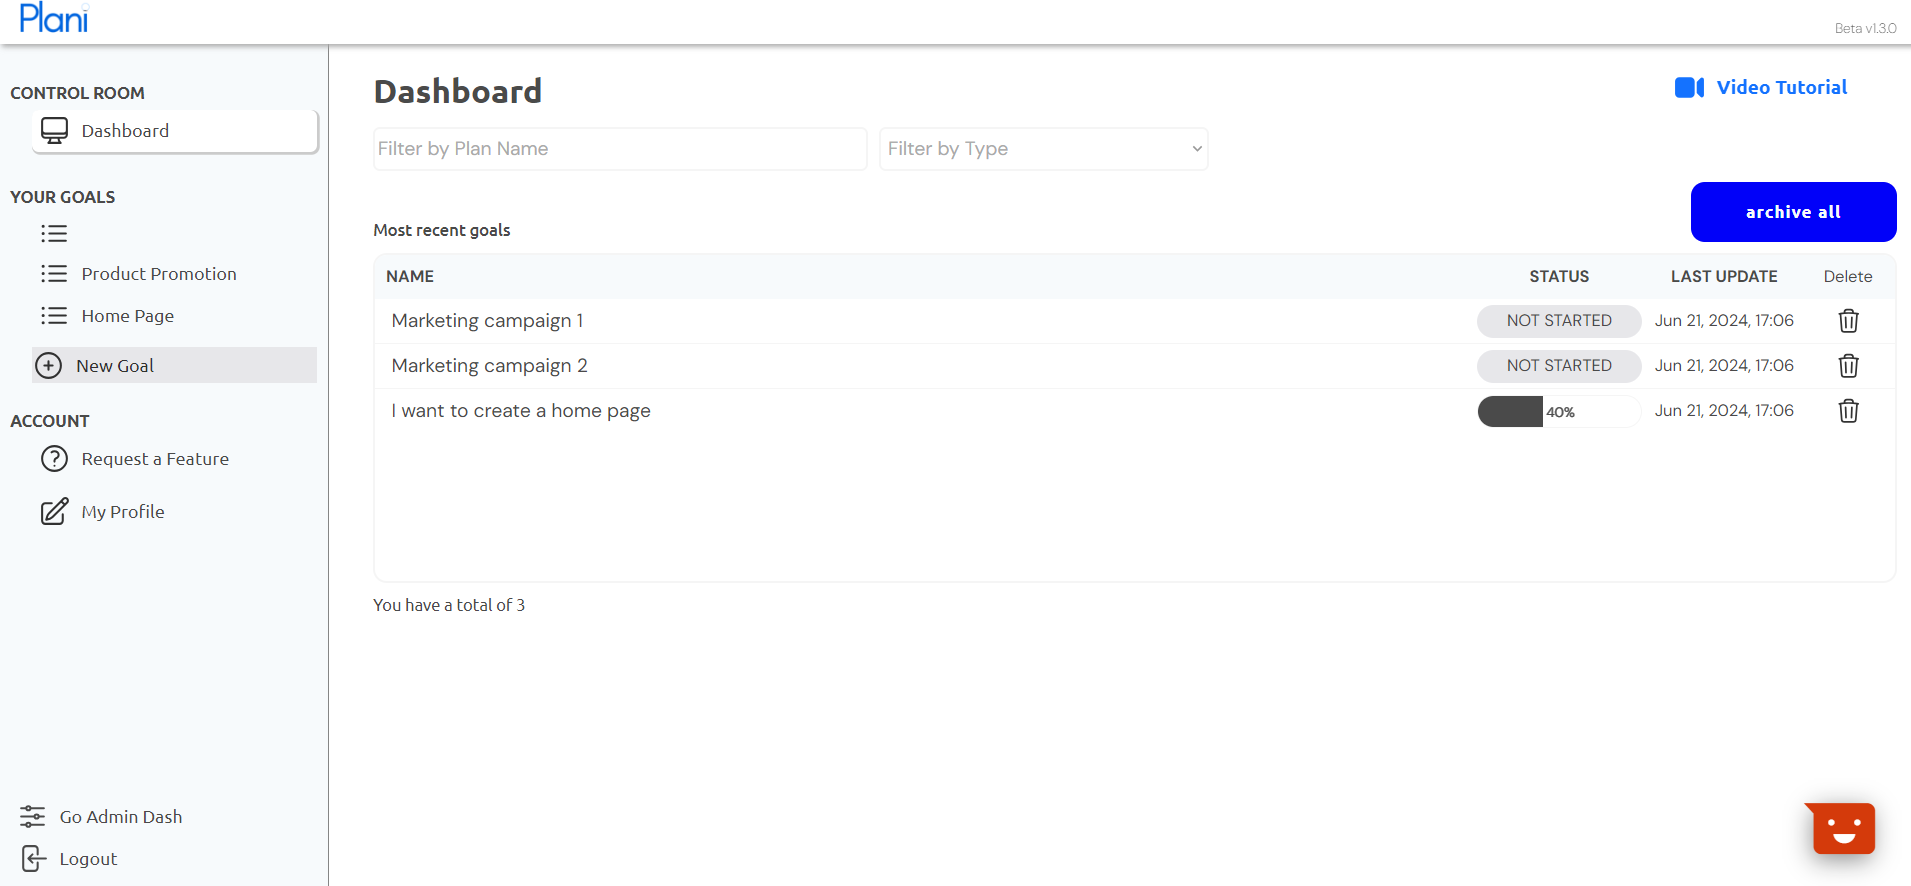Click the Delete column header
The image size is (1911, 886).
tap(1847, 277)
